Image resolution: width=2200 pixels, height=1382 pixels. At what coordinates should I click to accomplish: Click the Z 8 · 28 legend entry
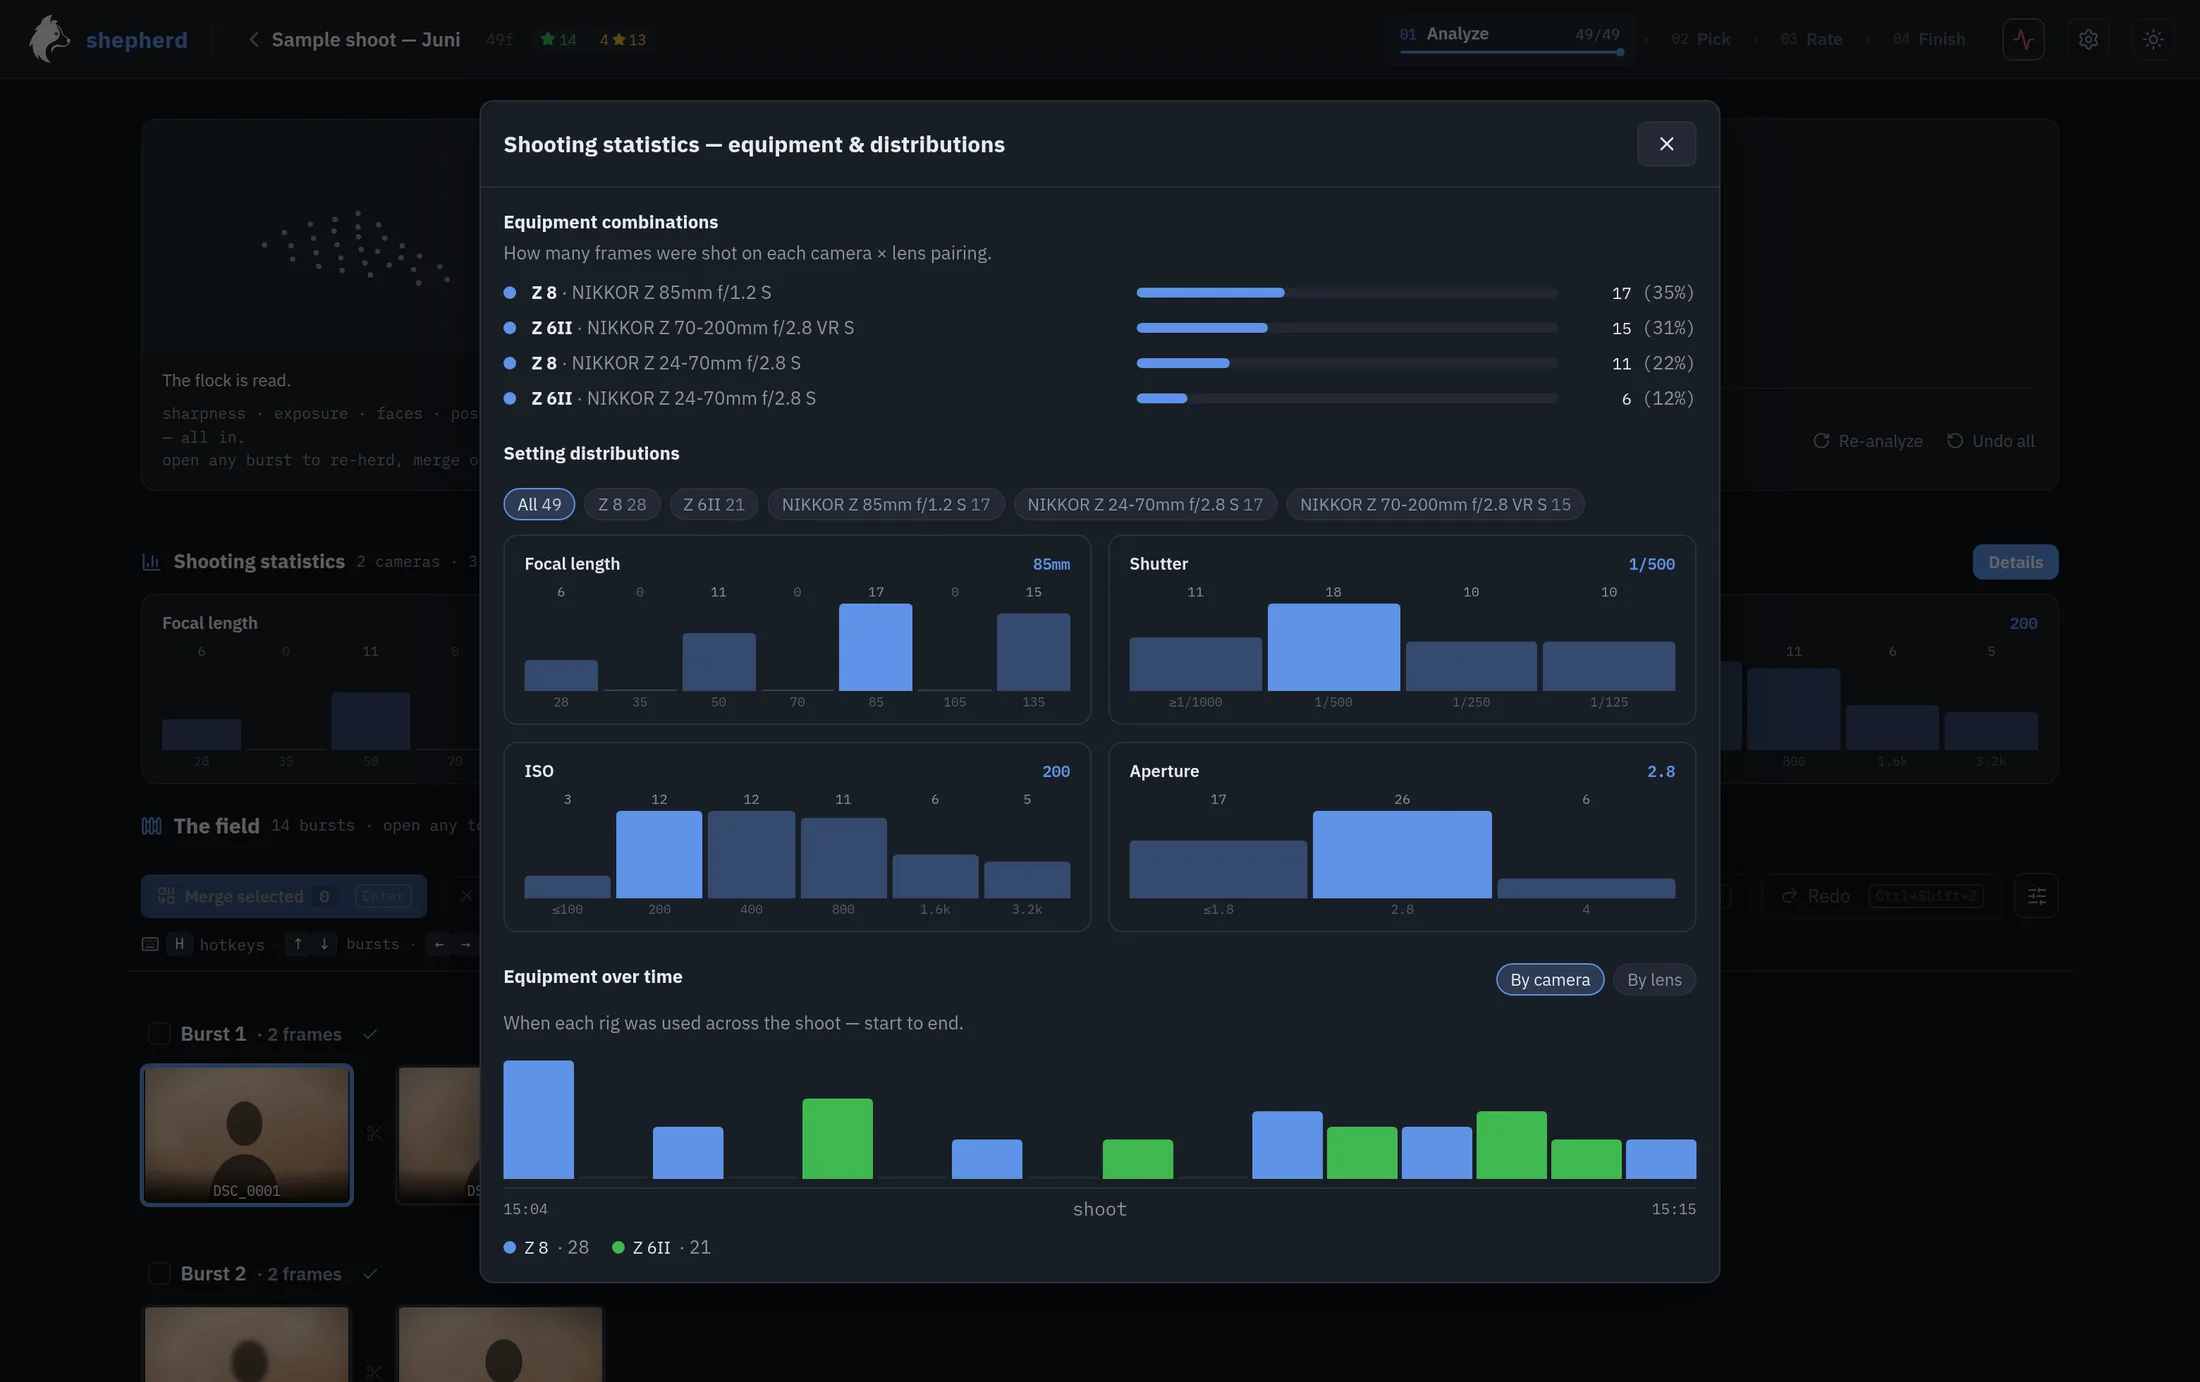[546, 1247]
